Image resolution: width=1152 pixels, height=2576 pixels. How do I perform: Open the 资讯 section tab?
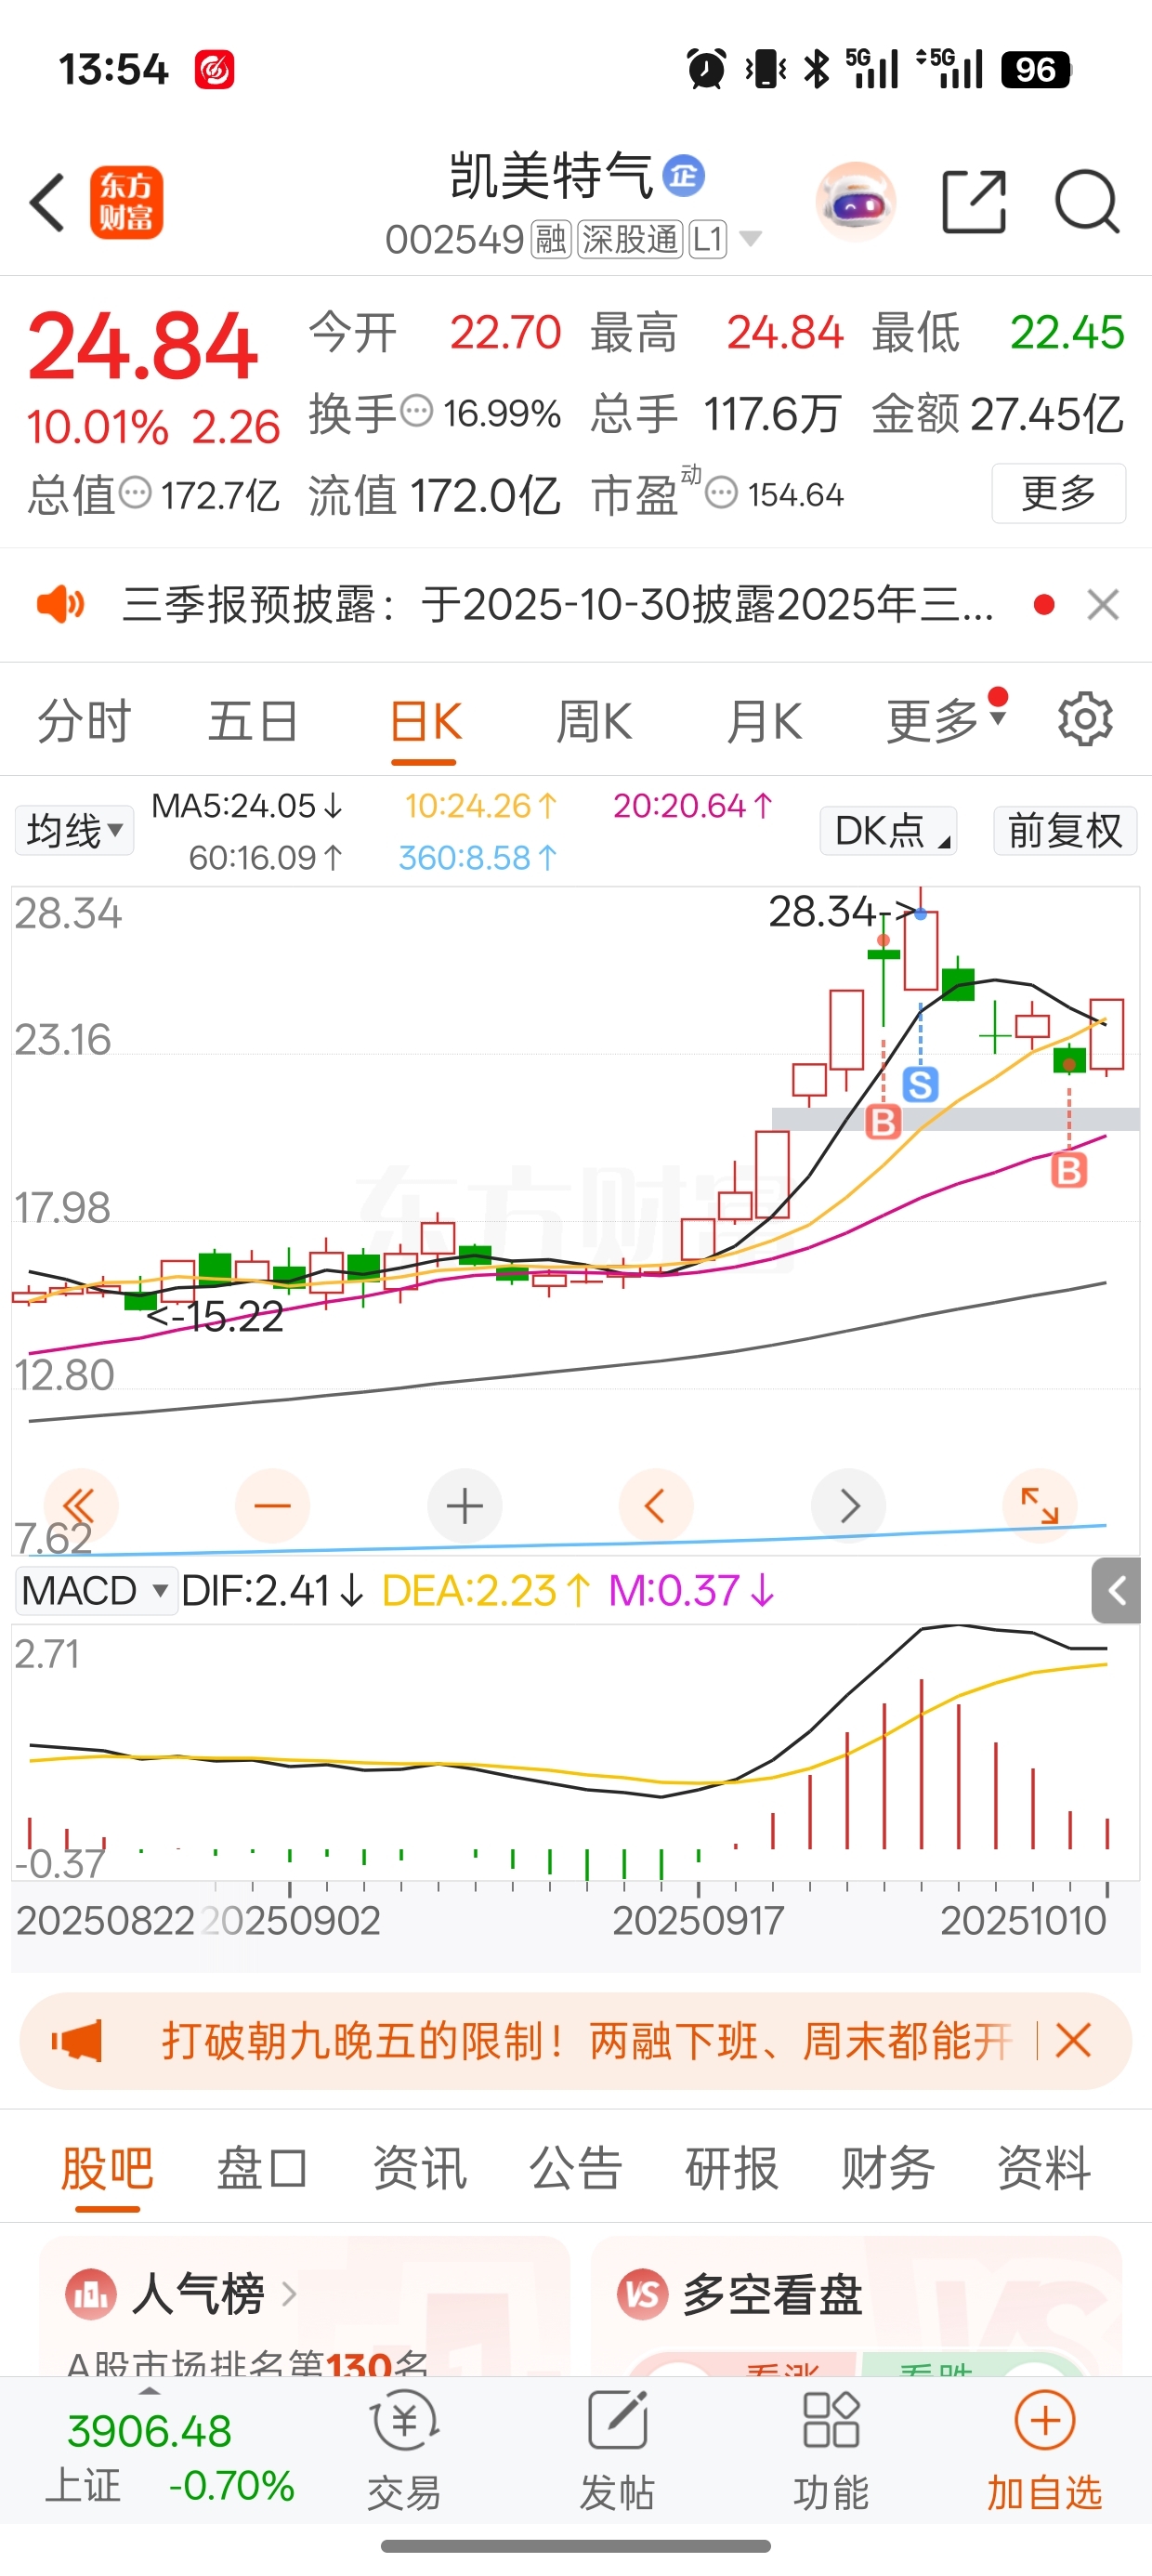click(419, 2170)
